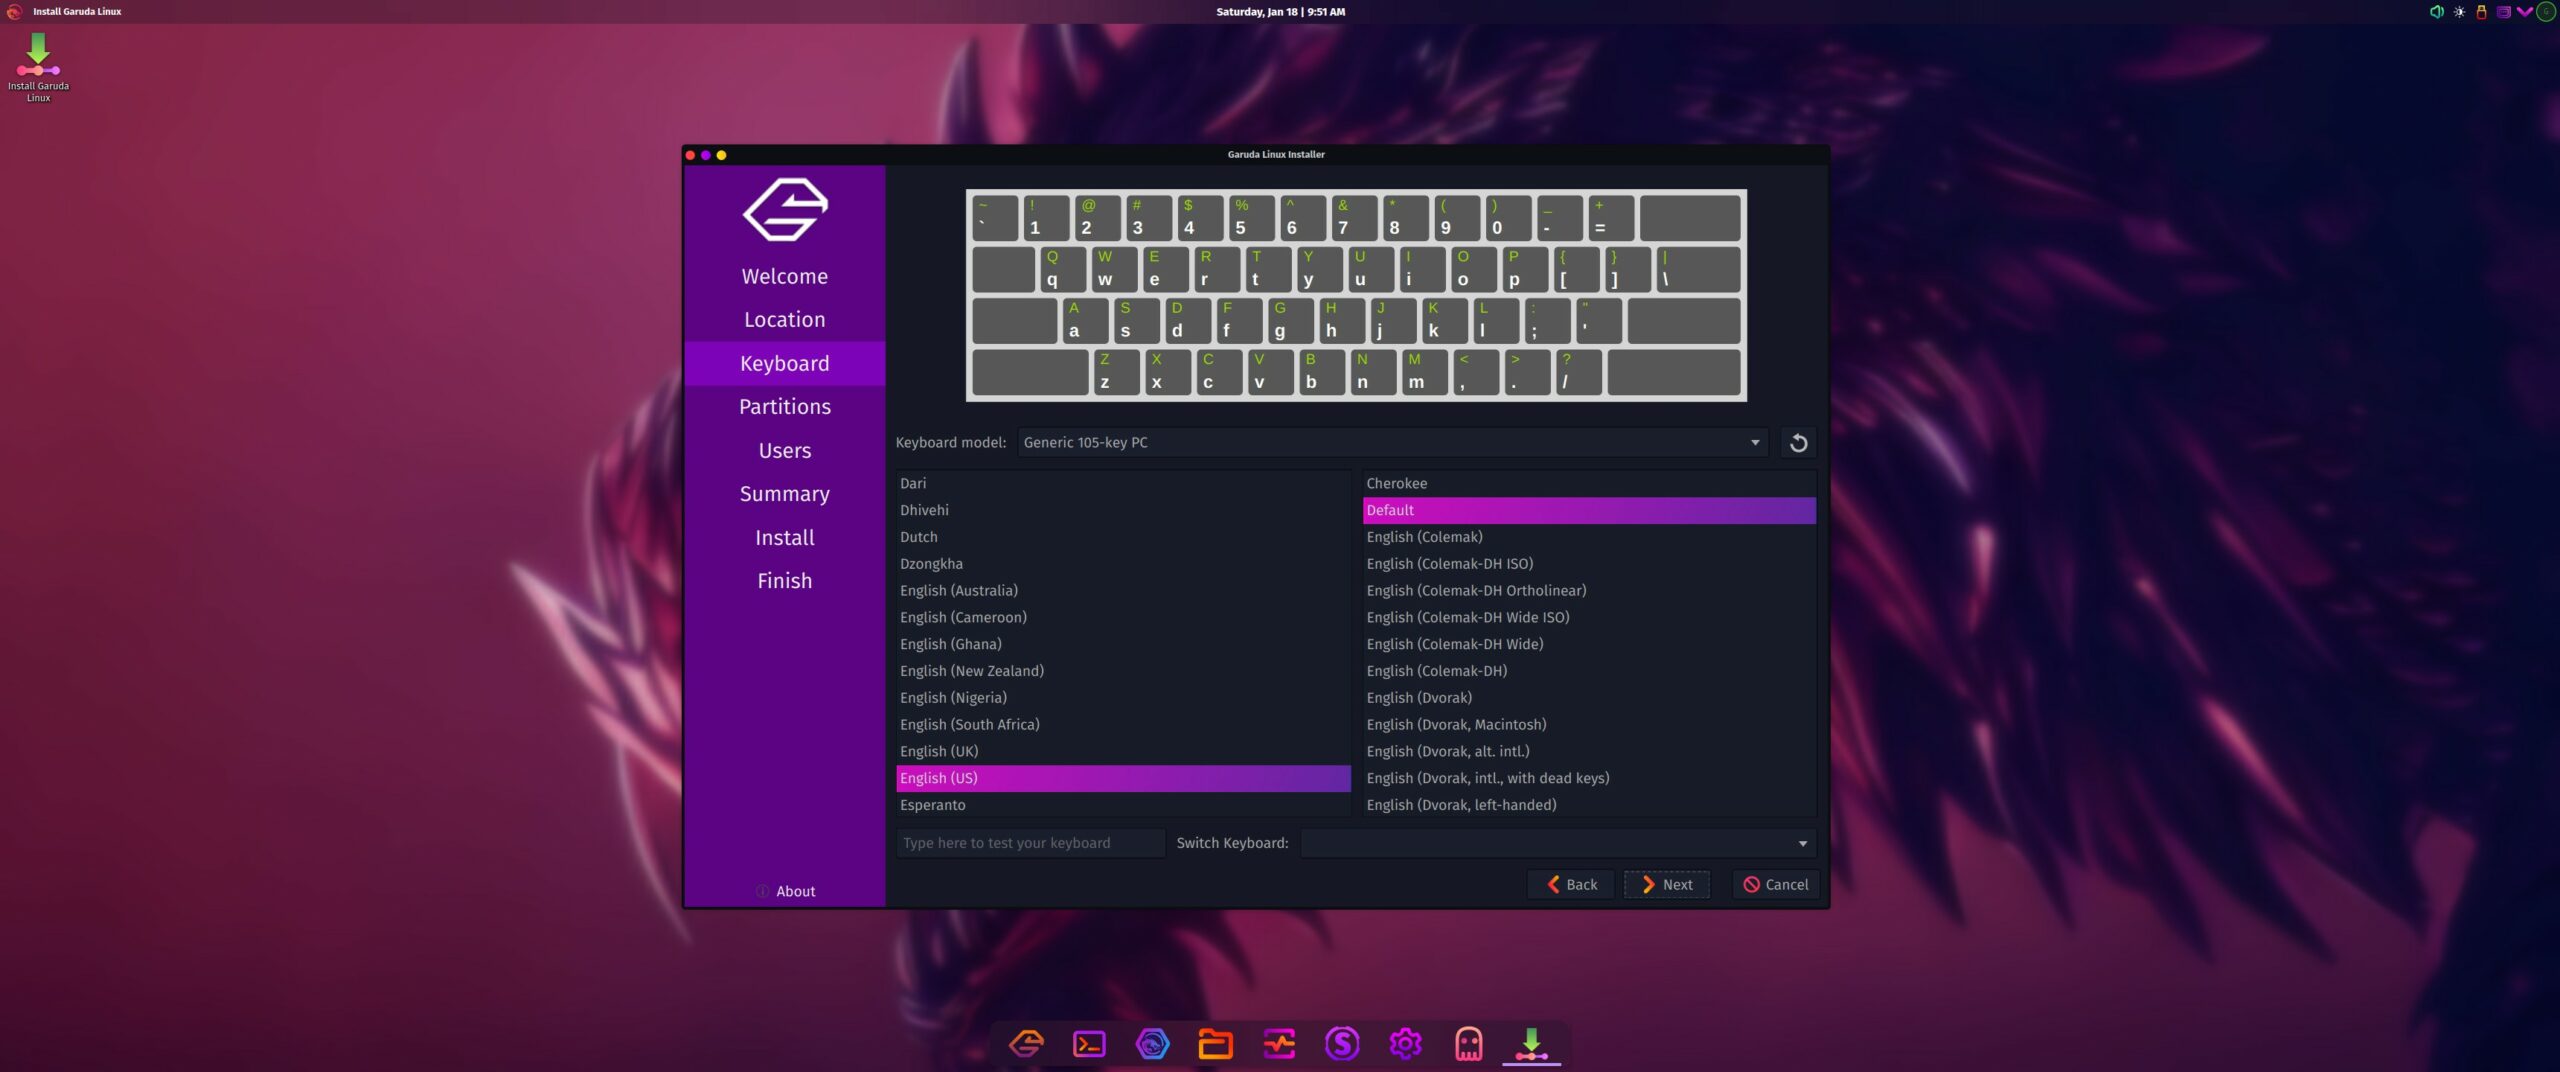Select English (New Zealand) layout

[x=1123, y=672]
